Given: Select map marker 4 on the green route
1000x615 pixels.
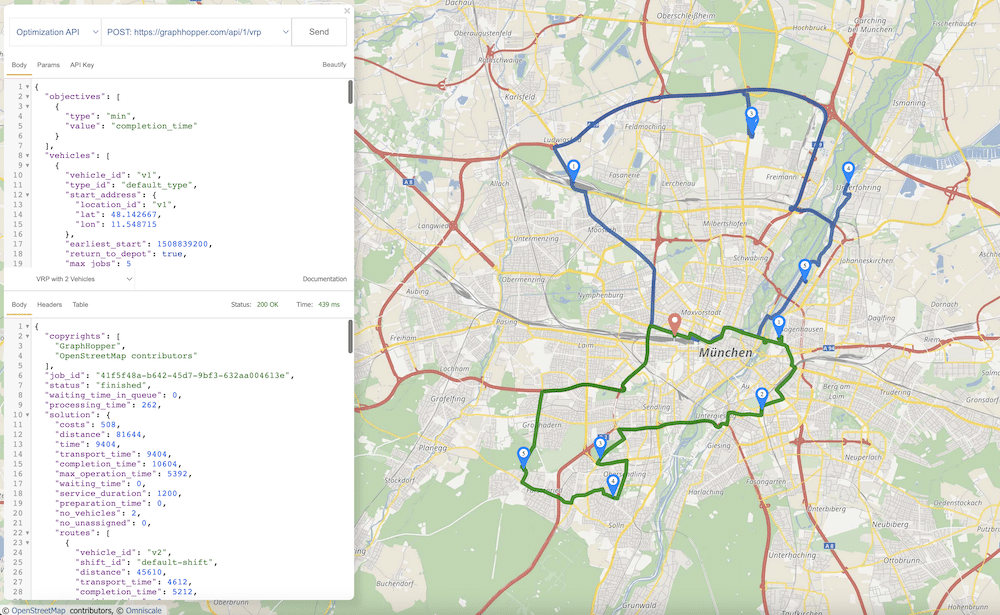Looking at the screenshot, I should pyautogui.click(x=613, y=484).
